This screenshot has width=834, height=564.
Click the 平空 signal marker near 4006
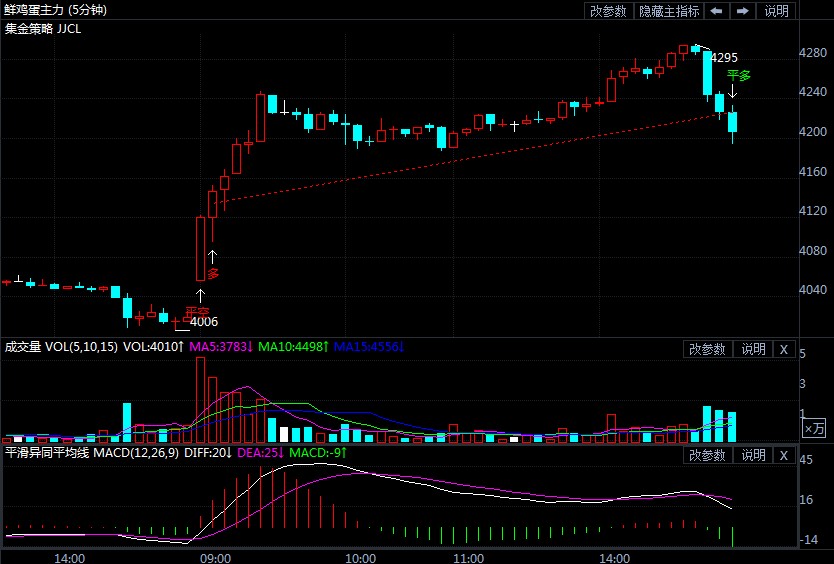pyautogui.click(x=197, y=312)
